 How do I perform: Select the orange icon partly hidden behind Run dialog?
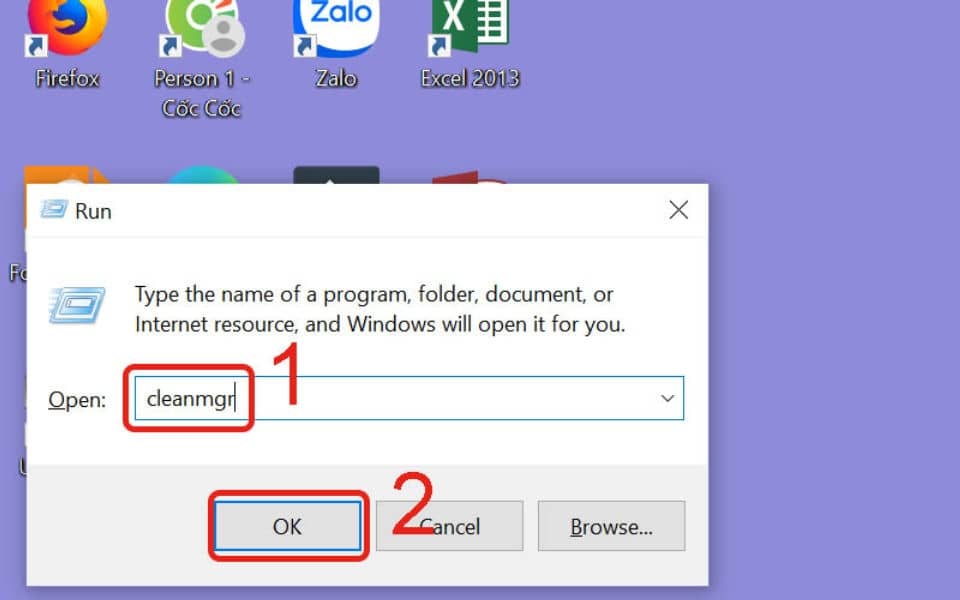click(x=66, y=175)
